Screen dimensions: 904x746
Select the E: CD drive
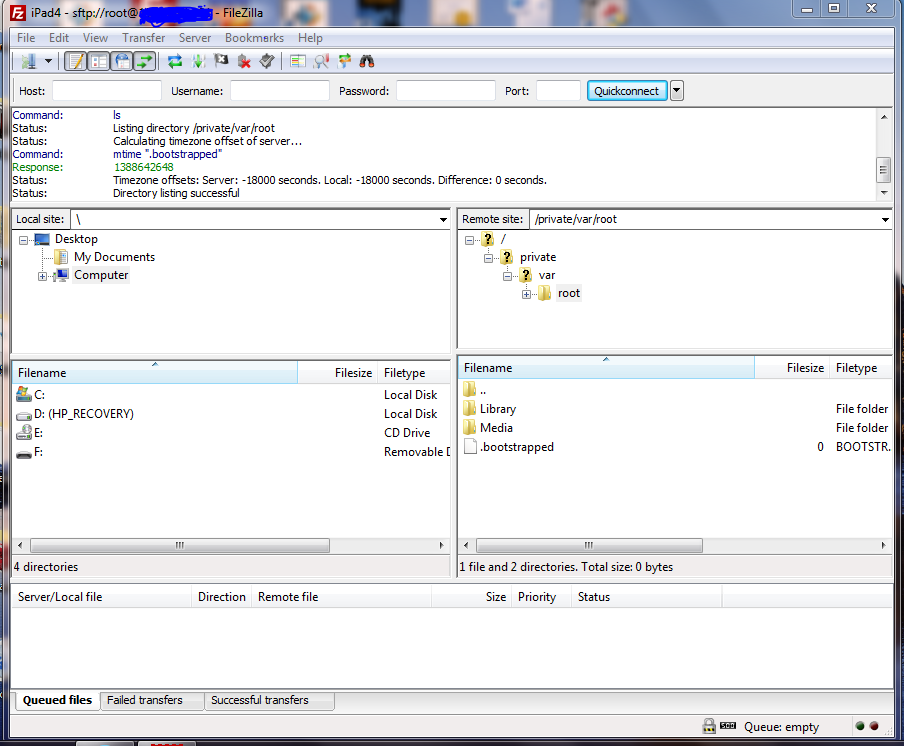[x=38, y=432]
